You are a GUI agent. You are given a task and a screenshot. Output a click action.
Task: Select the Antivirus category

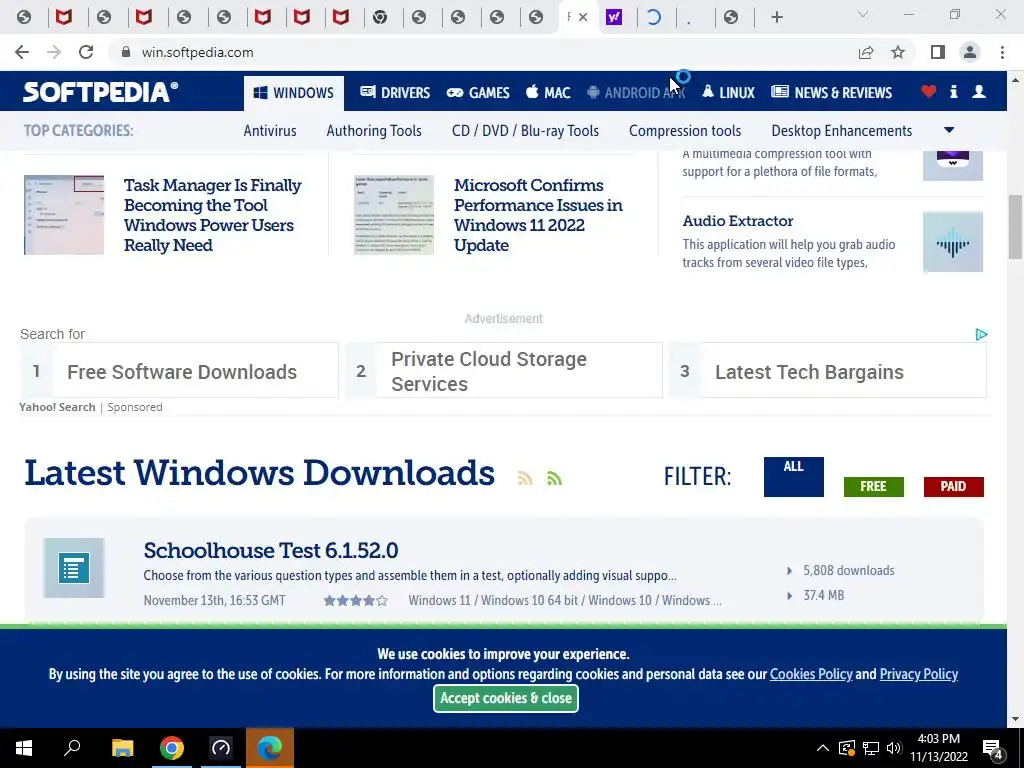point(270,131)
